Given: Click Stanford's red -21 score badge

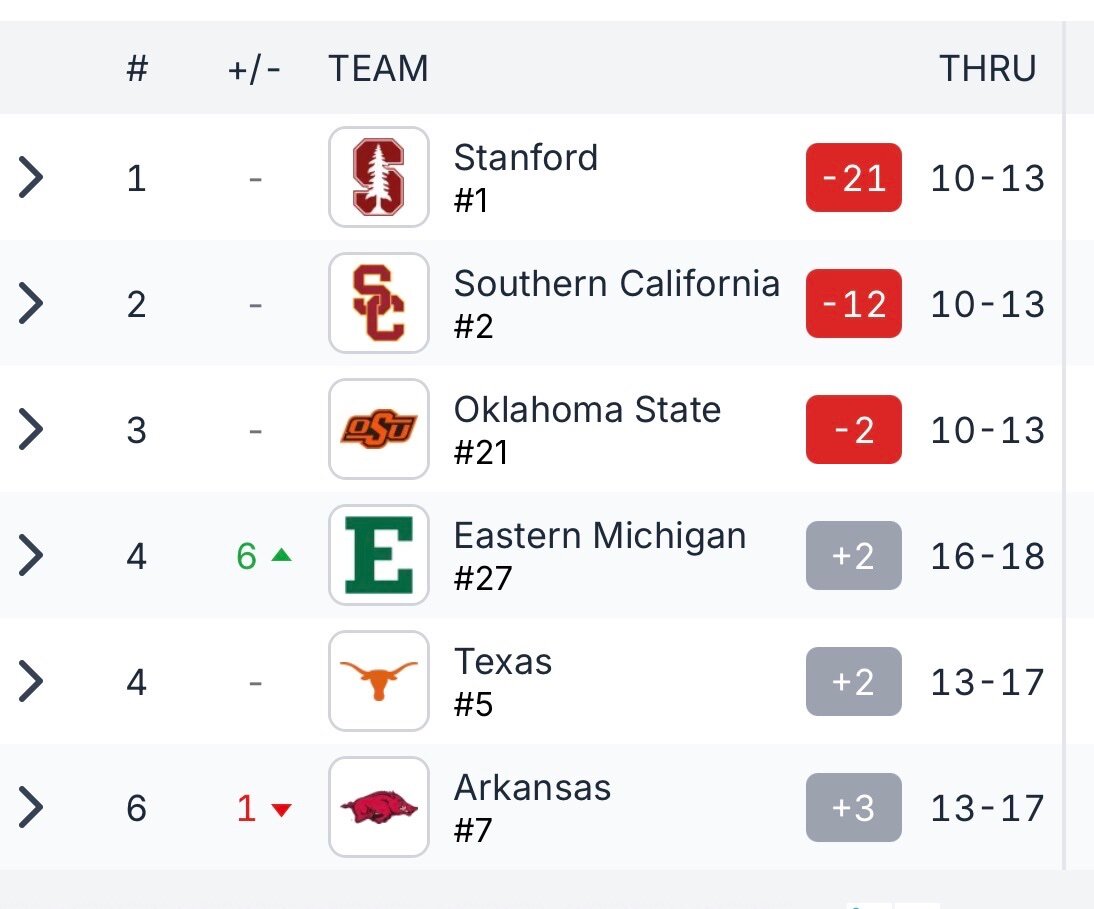Looking at the screenshot, I should coord(853,177).
